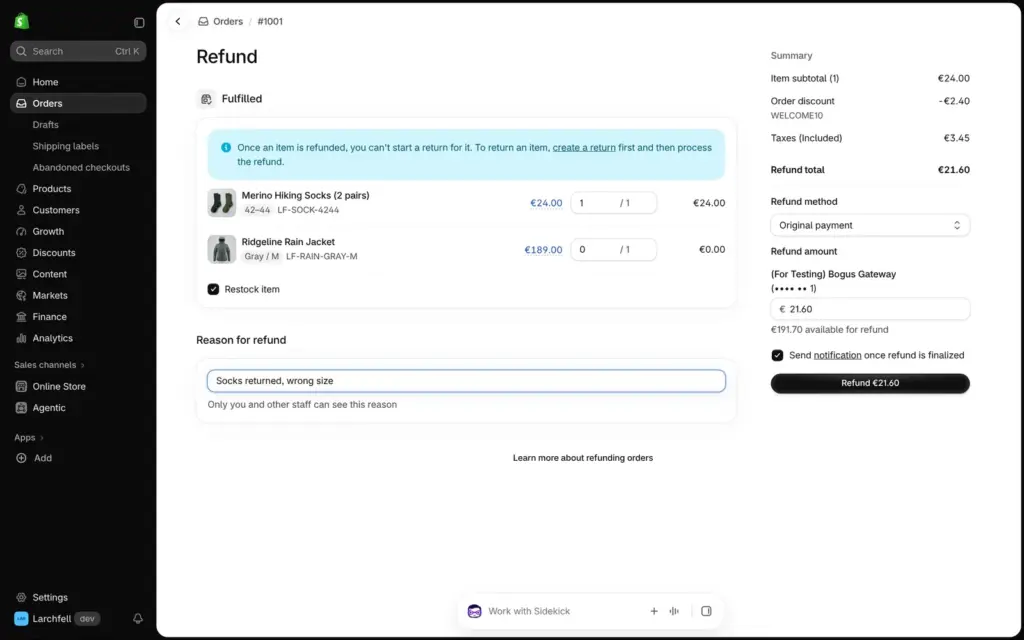This screenshot has width=1024, height=640.
Task: Open the Settings menu label
Action: coord(50,598)
